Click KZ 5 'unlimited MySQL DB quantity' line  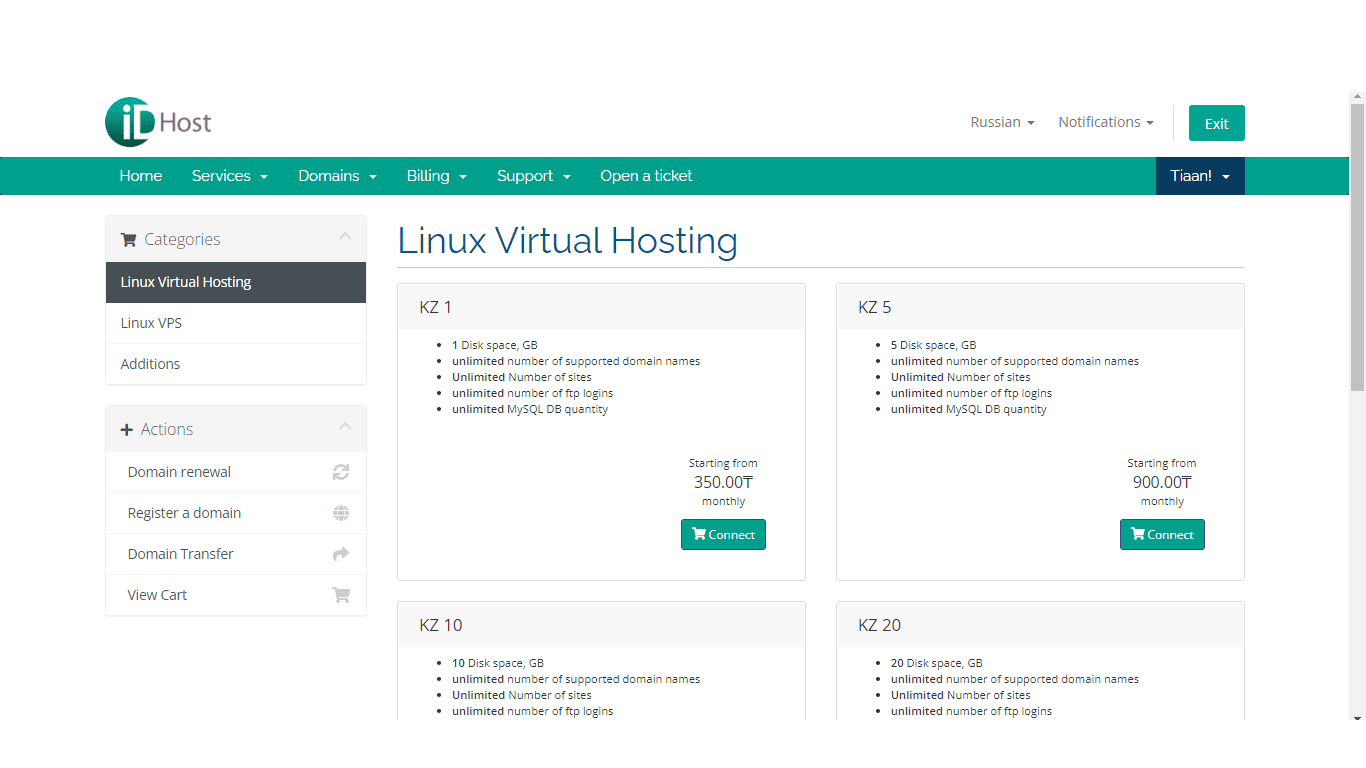969,409
